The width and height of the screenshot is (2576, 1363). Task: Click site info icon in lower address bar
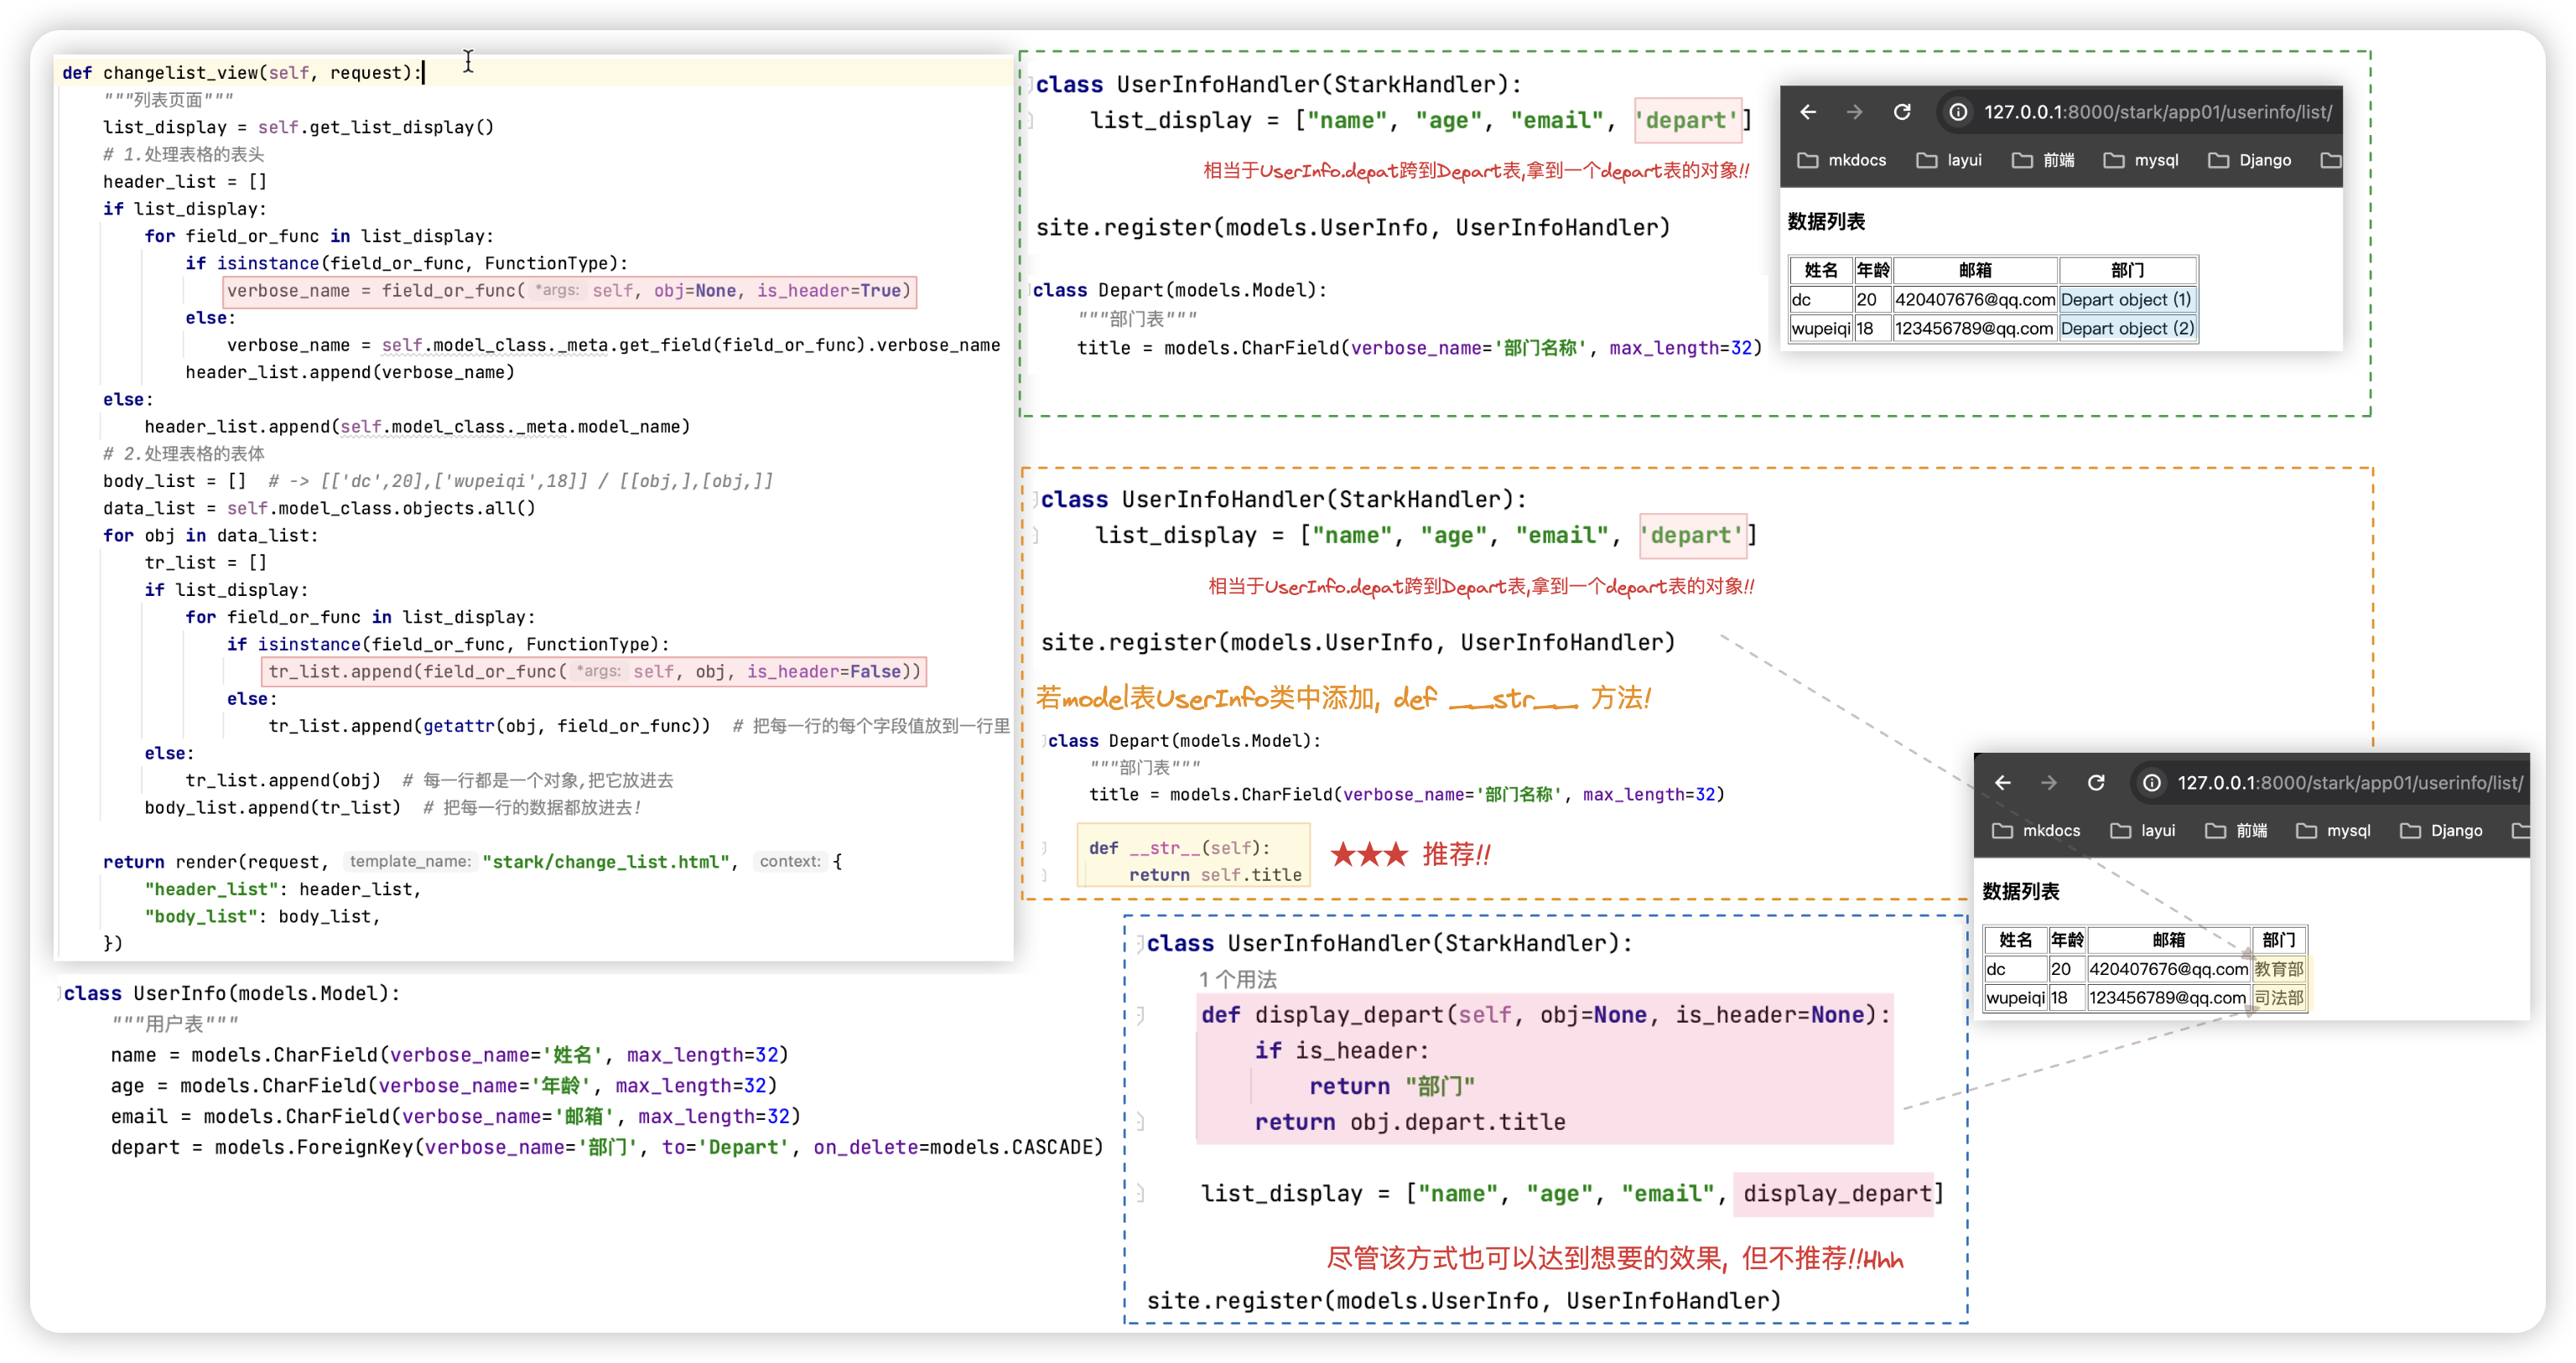pyautogui.click(x=2152, y=782)
